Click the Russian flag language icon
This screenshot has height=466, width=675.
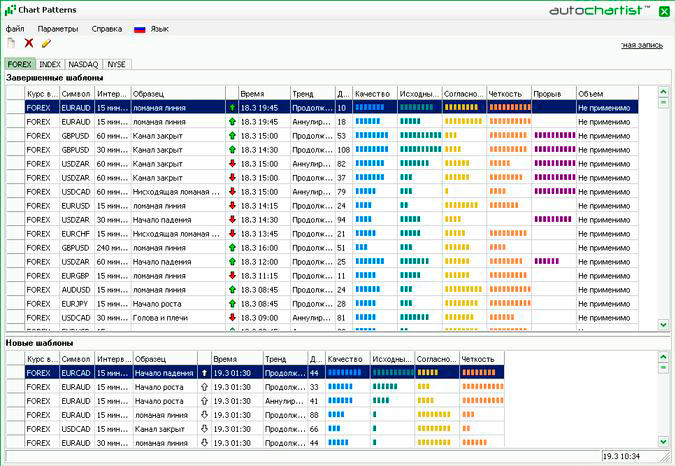pos(139,29)
